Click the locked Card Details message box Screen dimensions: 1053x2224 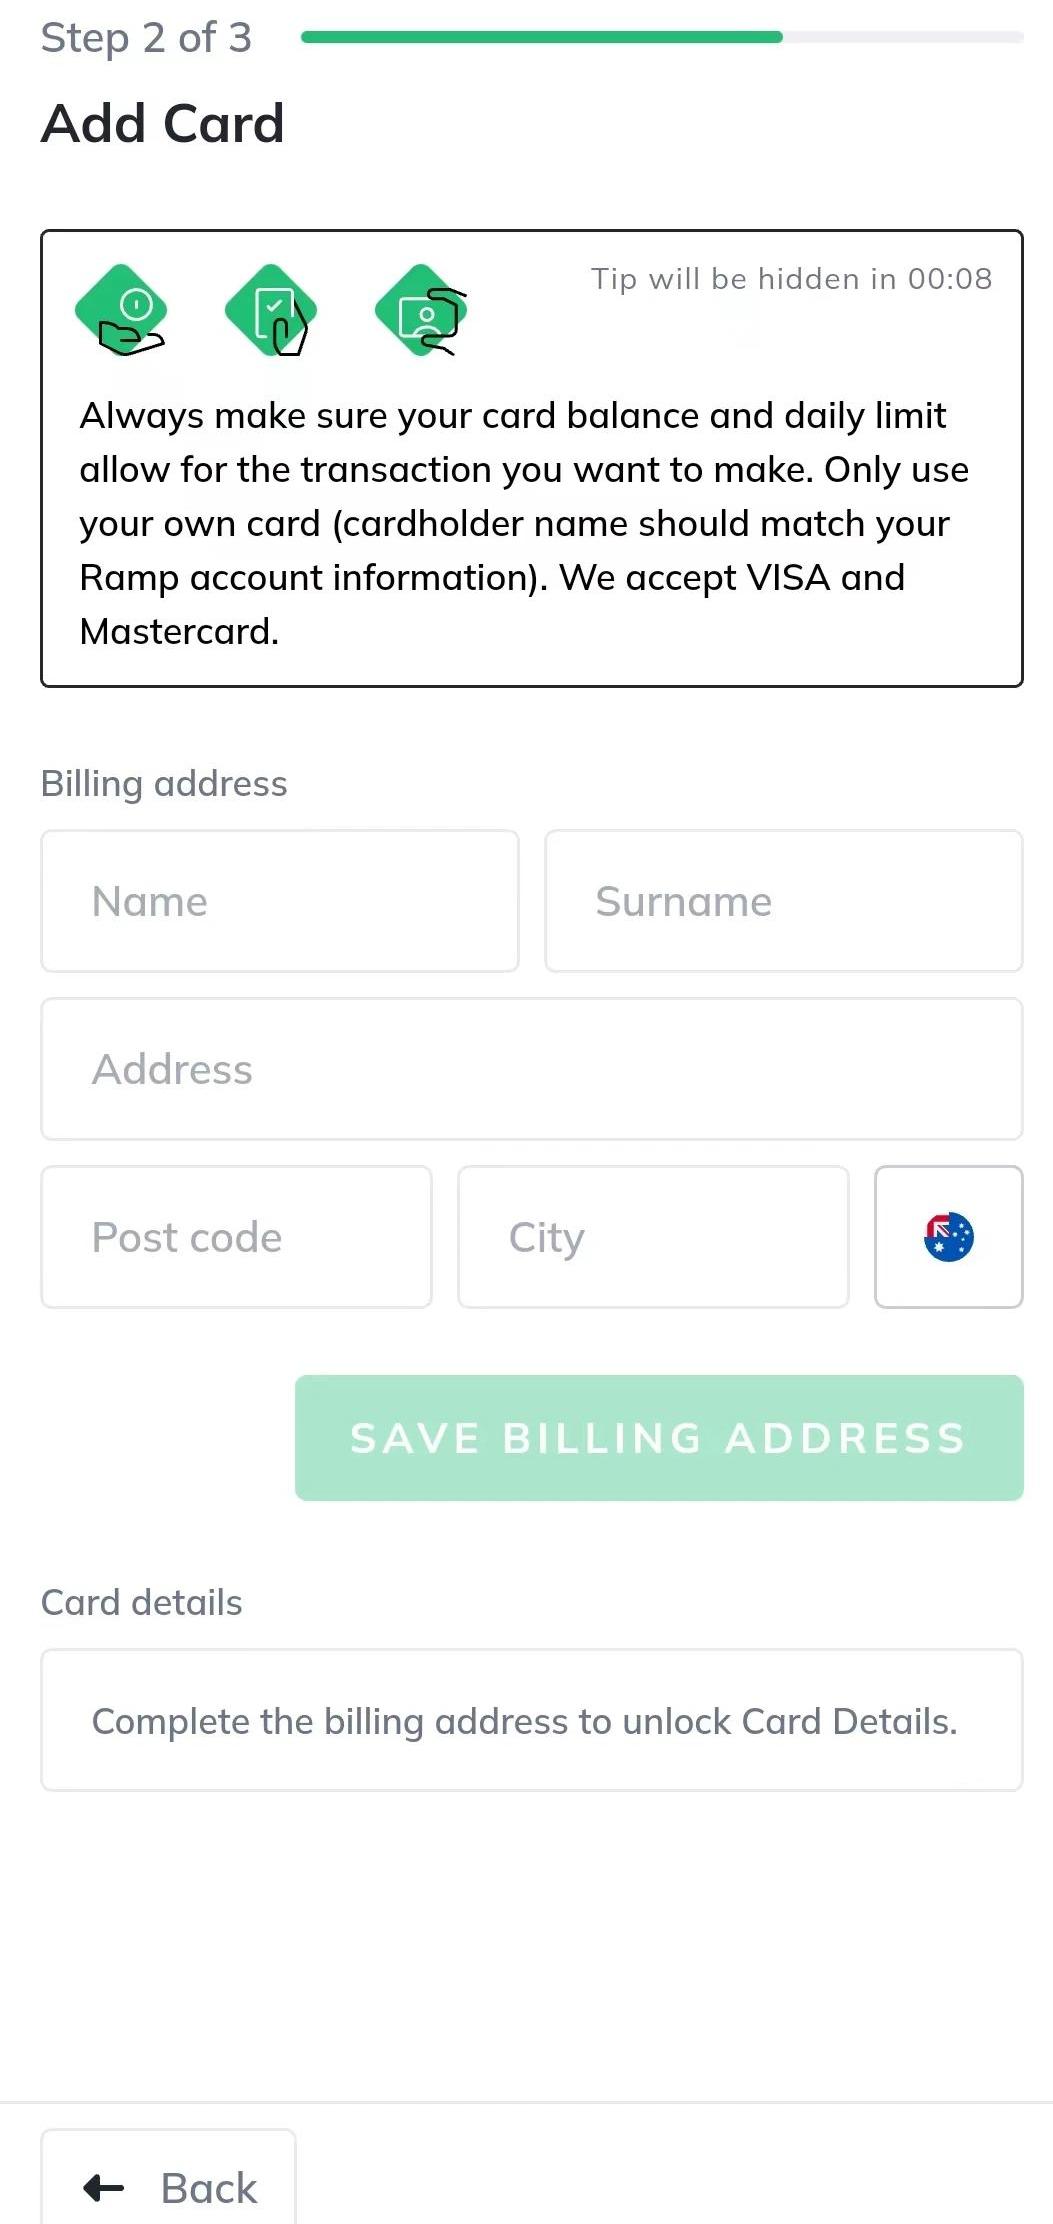click(x=531, y=1720)
